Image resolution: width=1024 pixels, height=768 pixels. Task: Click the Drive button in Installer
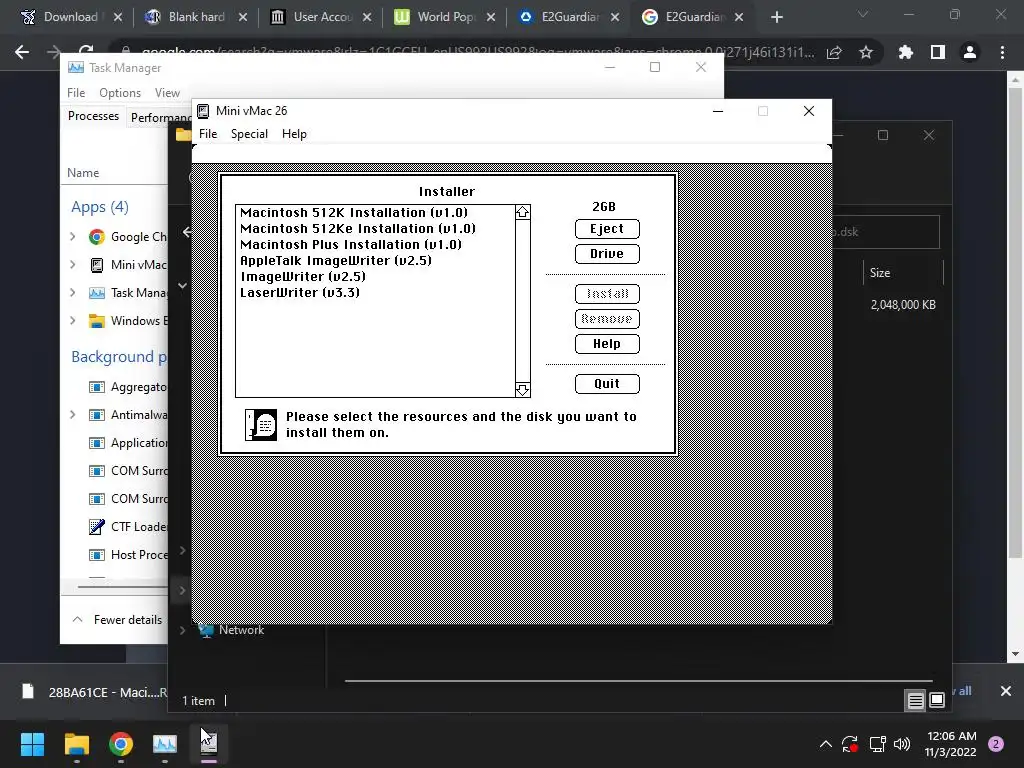[607, 253]
